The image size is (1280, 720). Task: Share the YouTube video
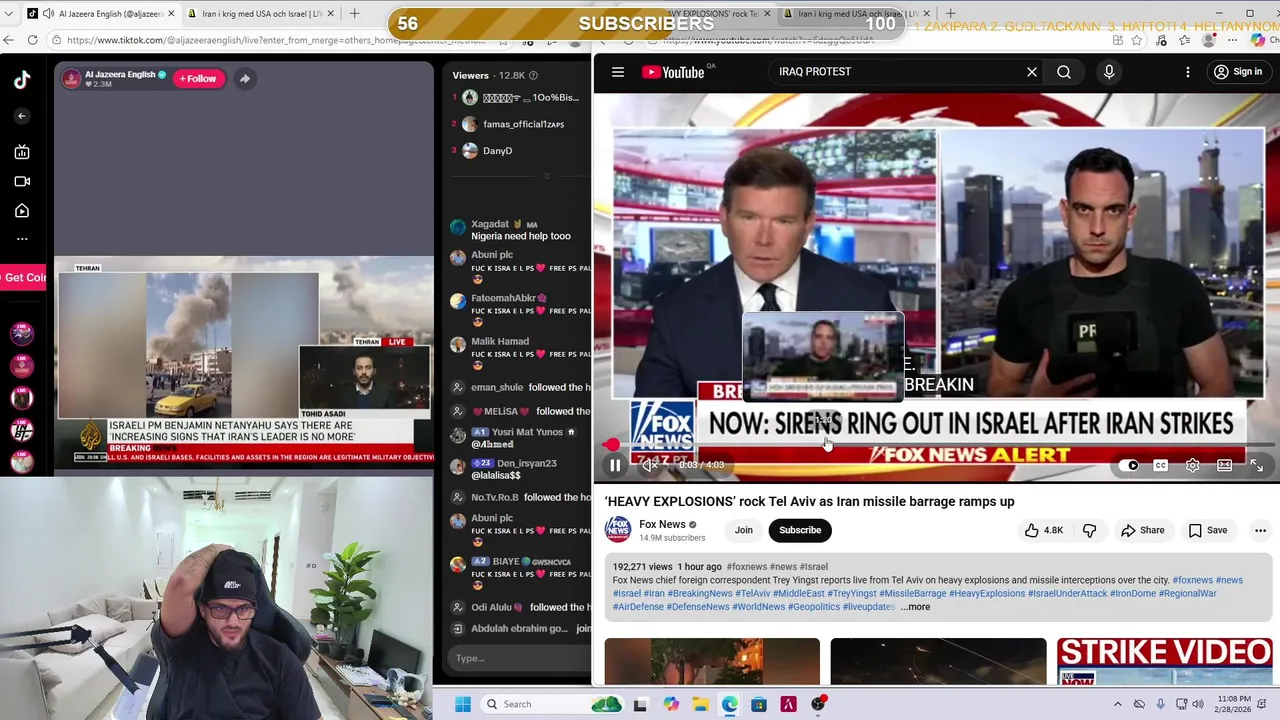pos(1142,530)
